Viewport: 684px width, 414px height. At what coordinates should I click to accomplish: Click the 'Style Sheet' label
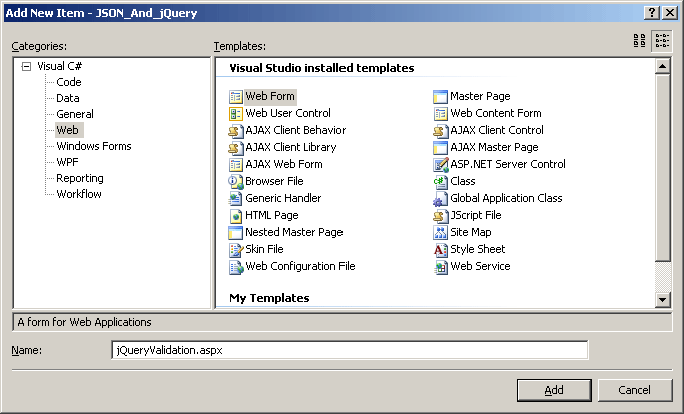[x=478, y=250]
